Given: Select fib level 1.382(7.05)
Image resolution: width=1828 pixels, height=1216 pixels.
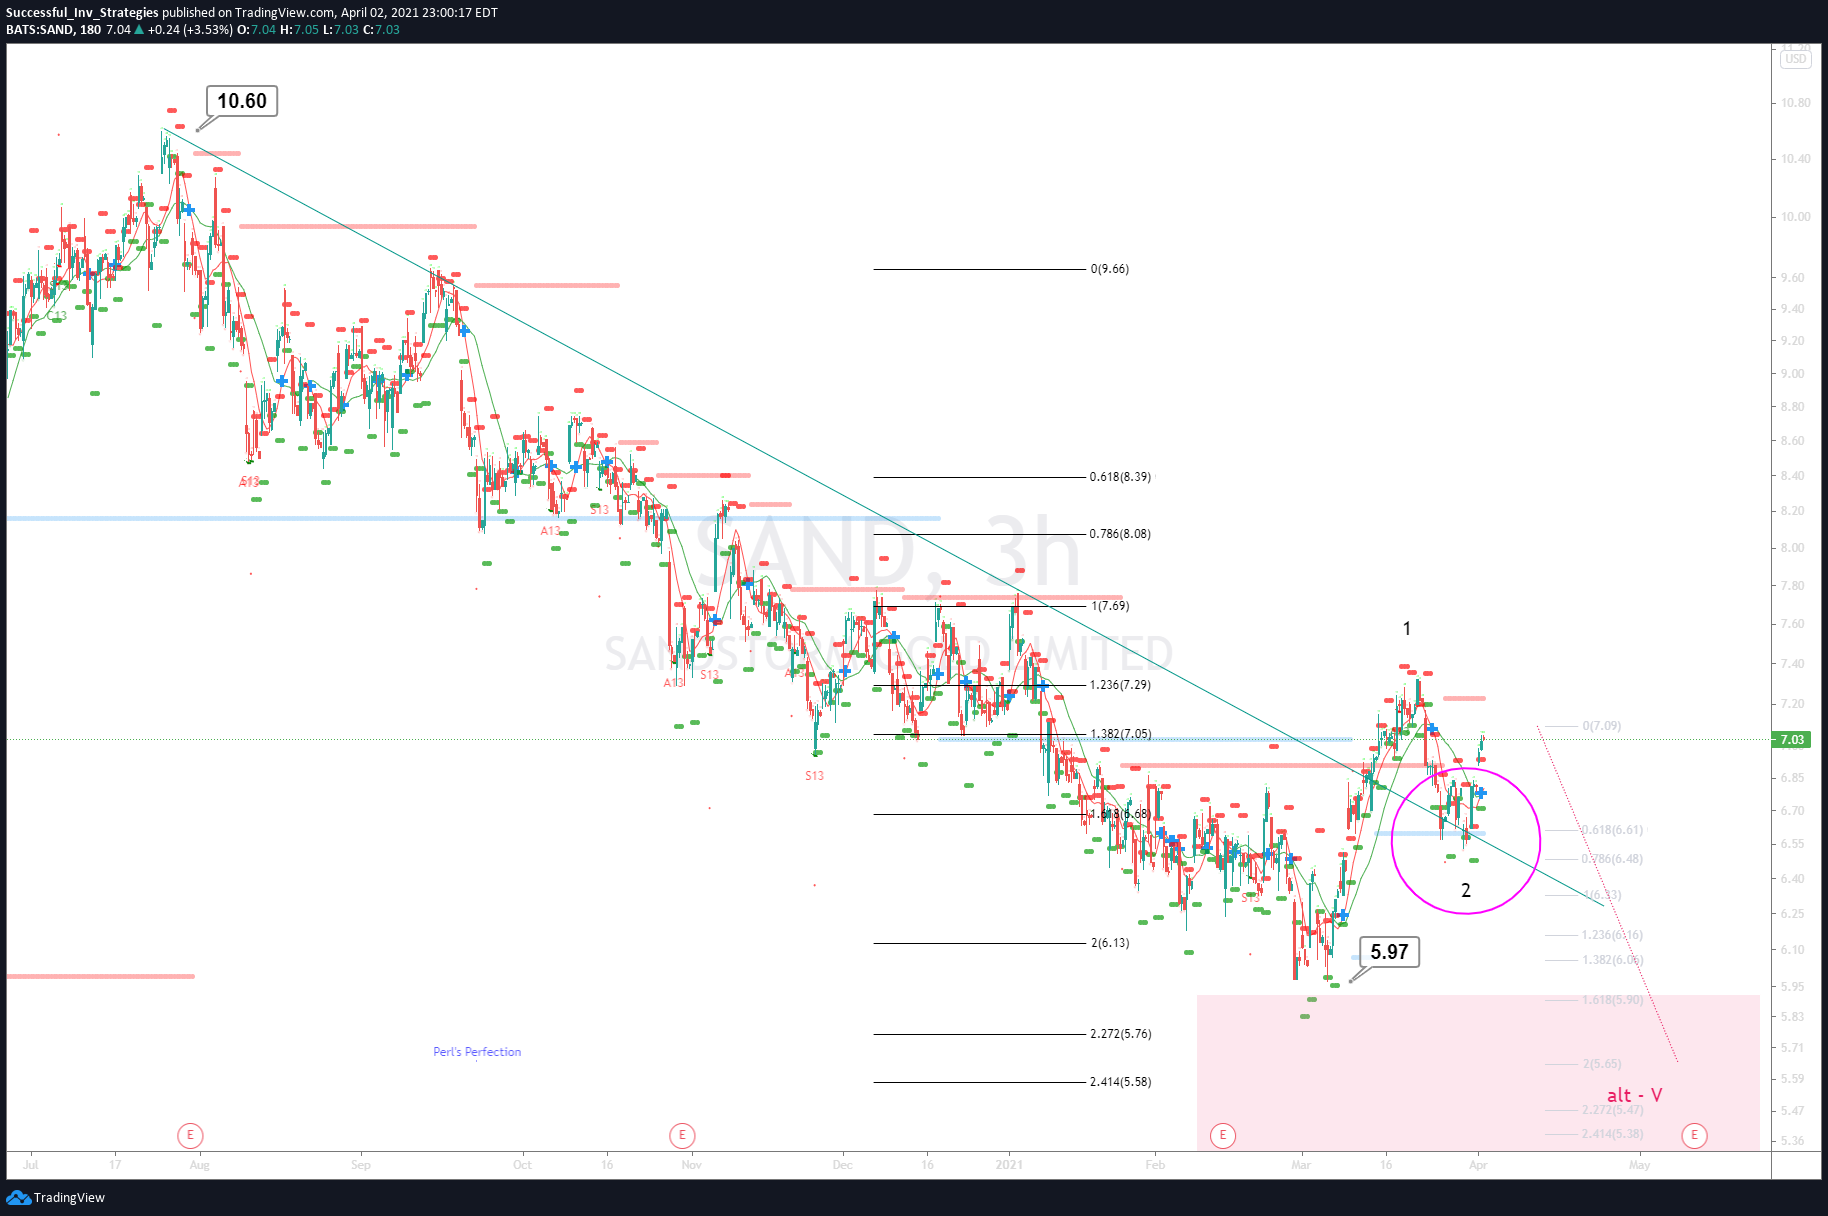Looking at the screenshot, I should [1120, 734].
